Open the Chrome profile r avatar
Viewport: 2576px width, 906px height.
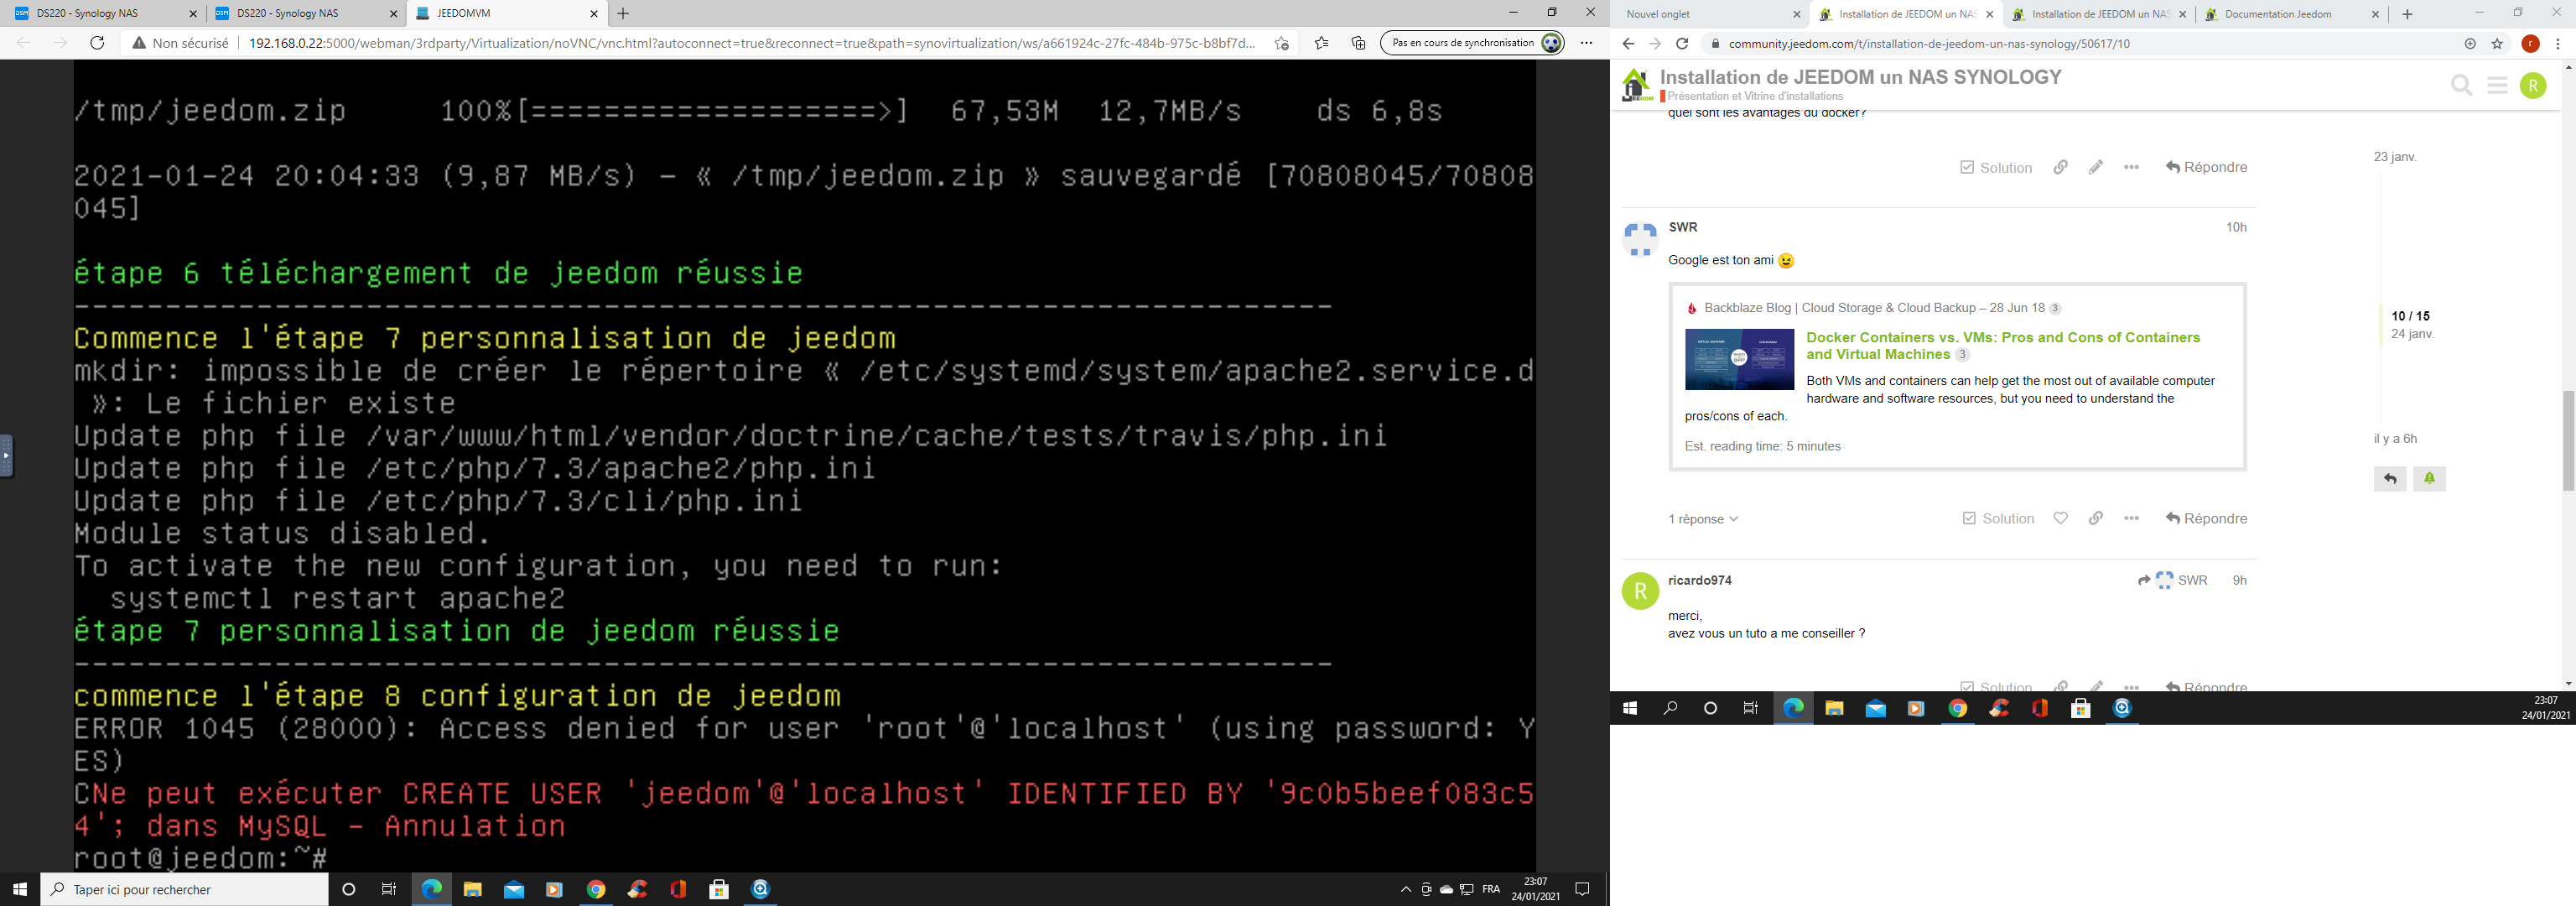[2531, 44]
